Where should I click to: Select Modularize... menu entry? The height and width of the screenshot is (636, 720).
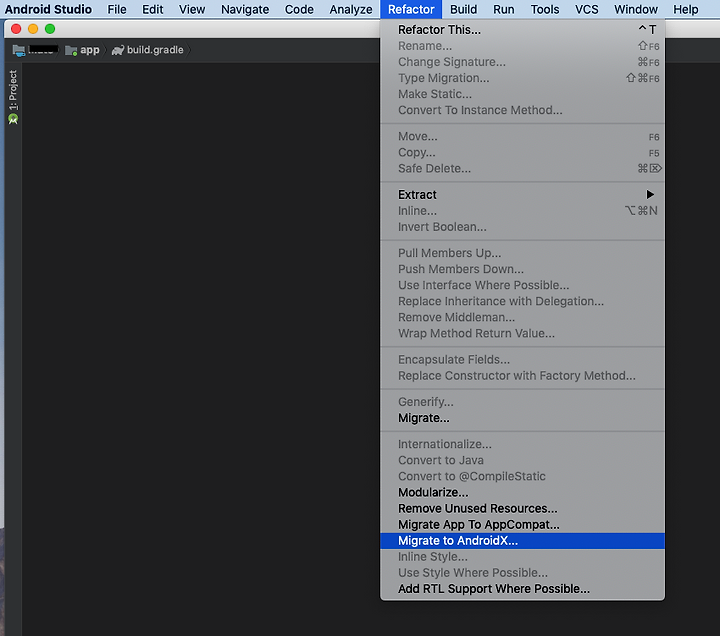pyautogui.click(x=523, y=492)
